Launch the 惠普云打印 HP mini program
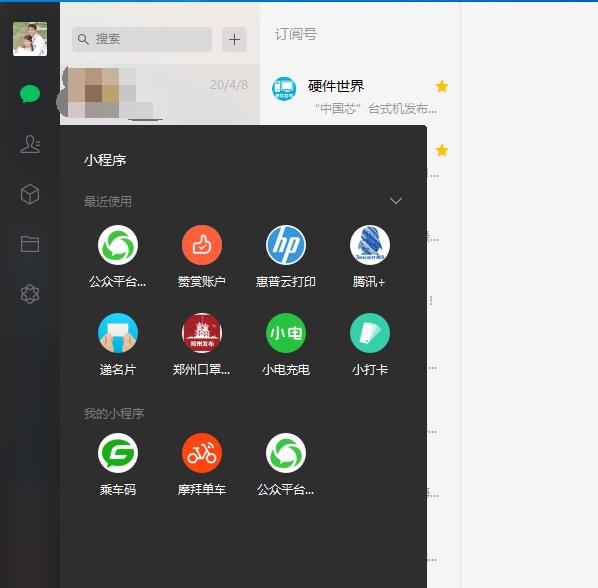The width and height of the screenshot is (598, 588). (286, 257)
